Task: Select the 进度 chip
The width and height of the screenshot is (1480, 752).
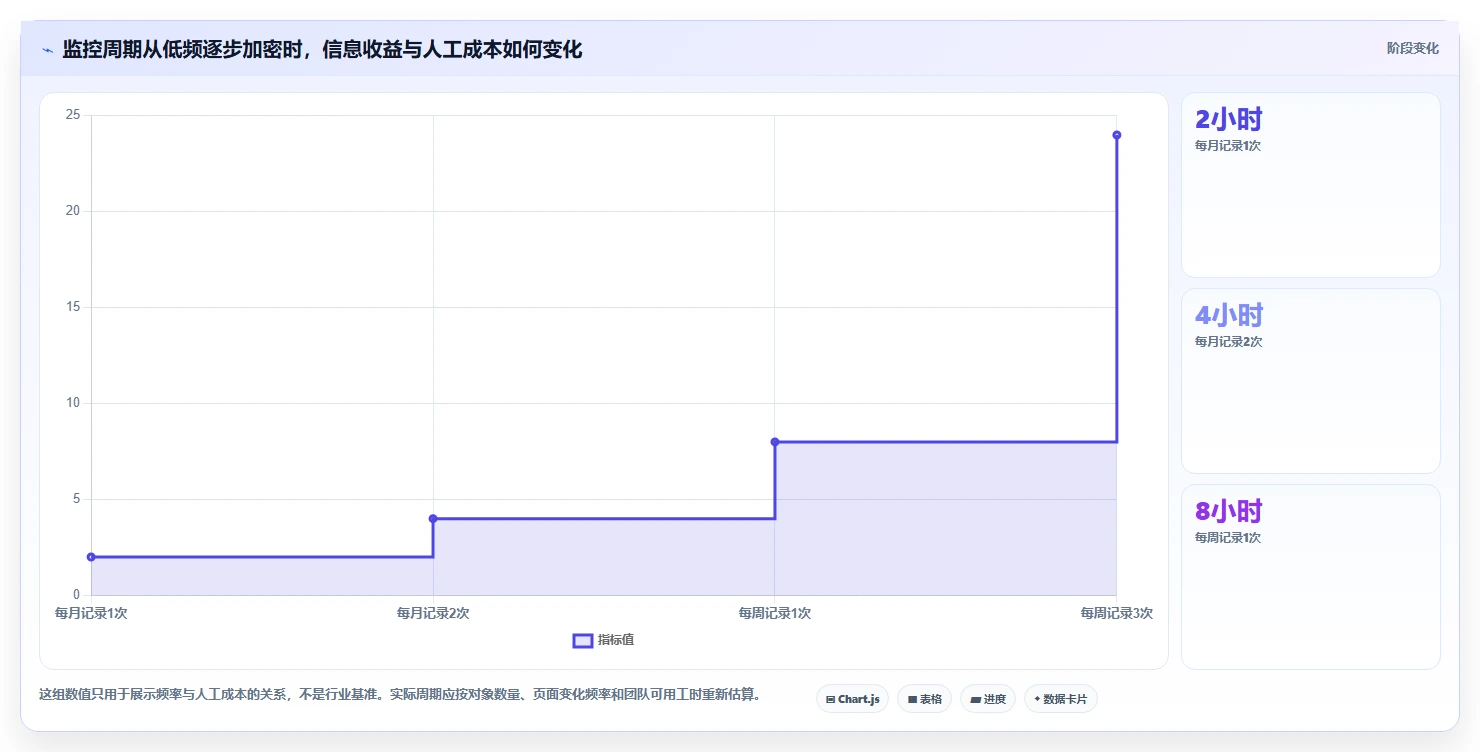Action: pyautogui.click(x=988, y=699)
